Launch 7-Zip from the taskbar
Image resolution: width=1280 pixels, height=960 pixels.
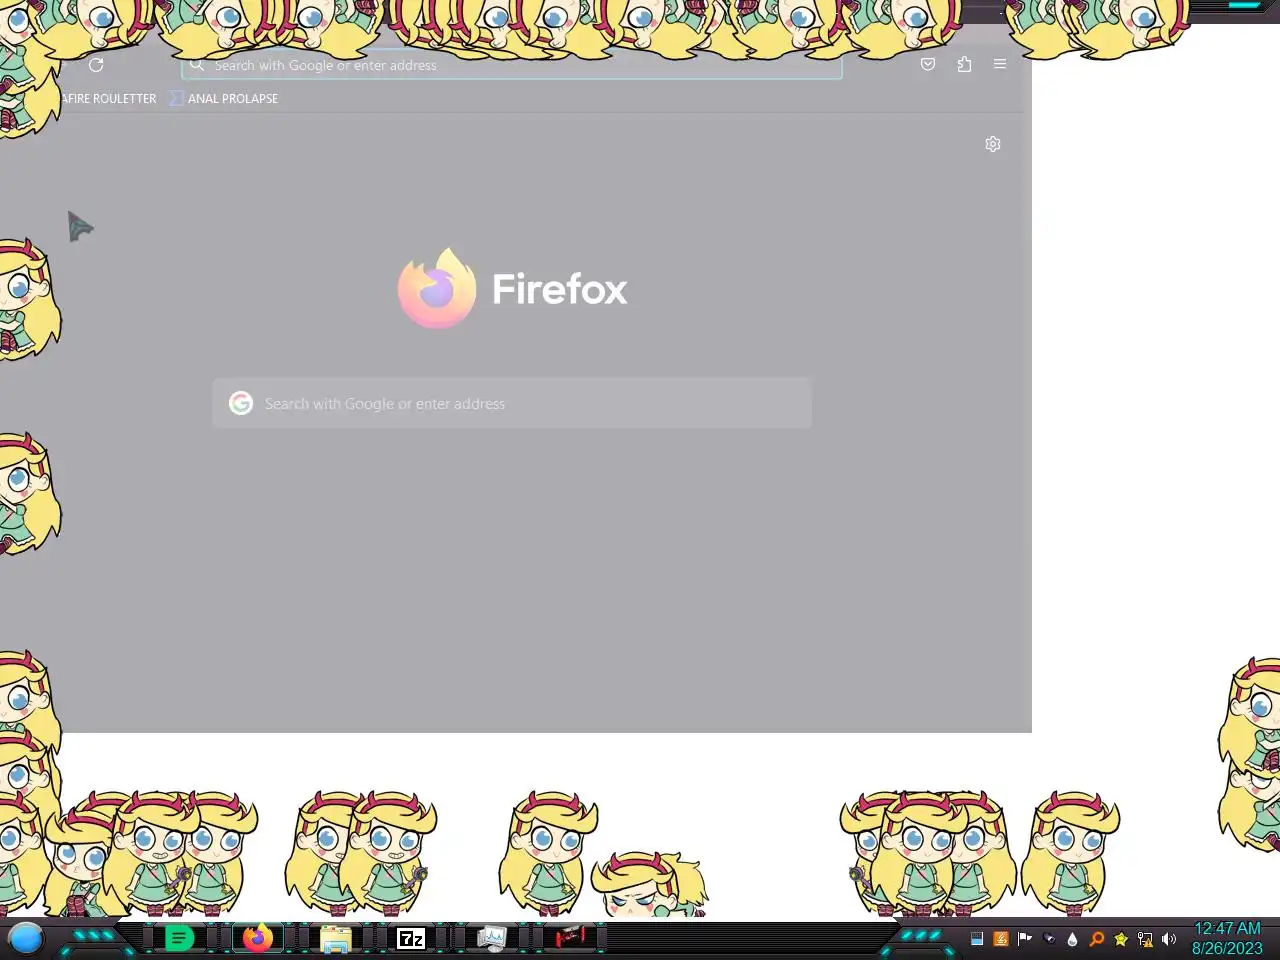(x=411, y=938)
